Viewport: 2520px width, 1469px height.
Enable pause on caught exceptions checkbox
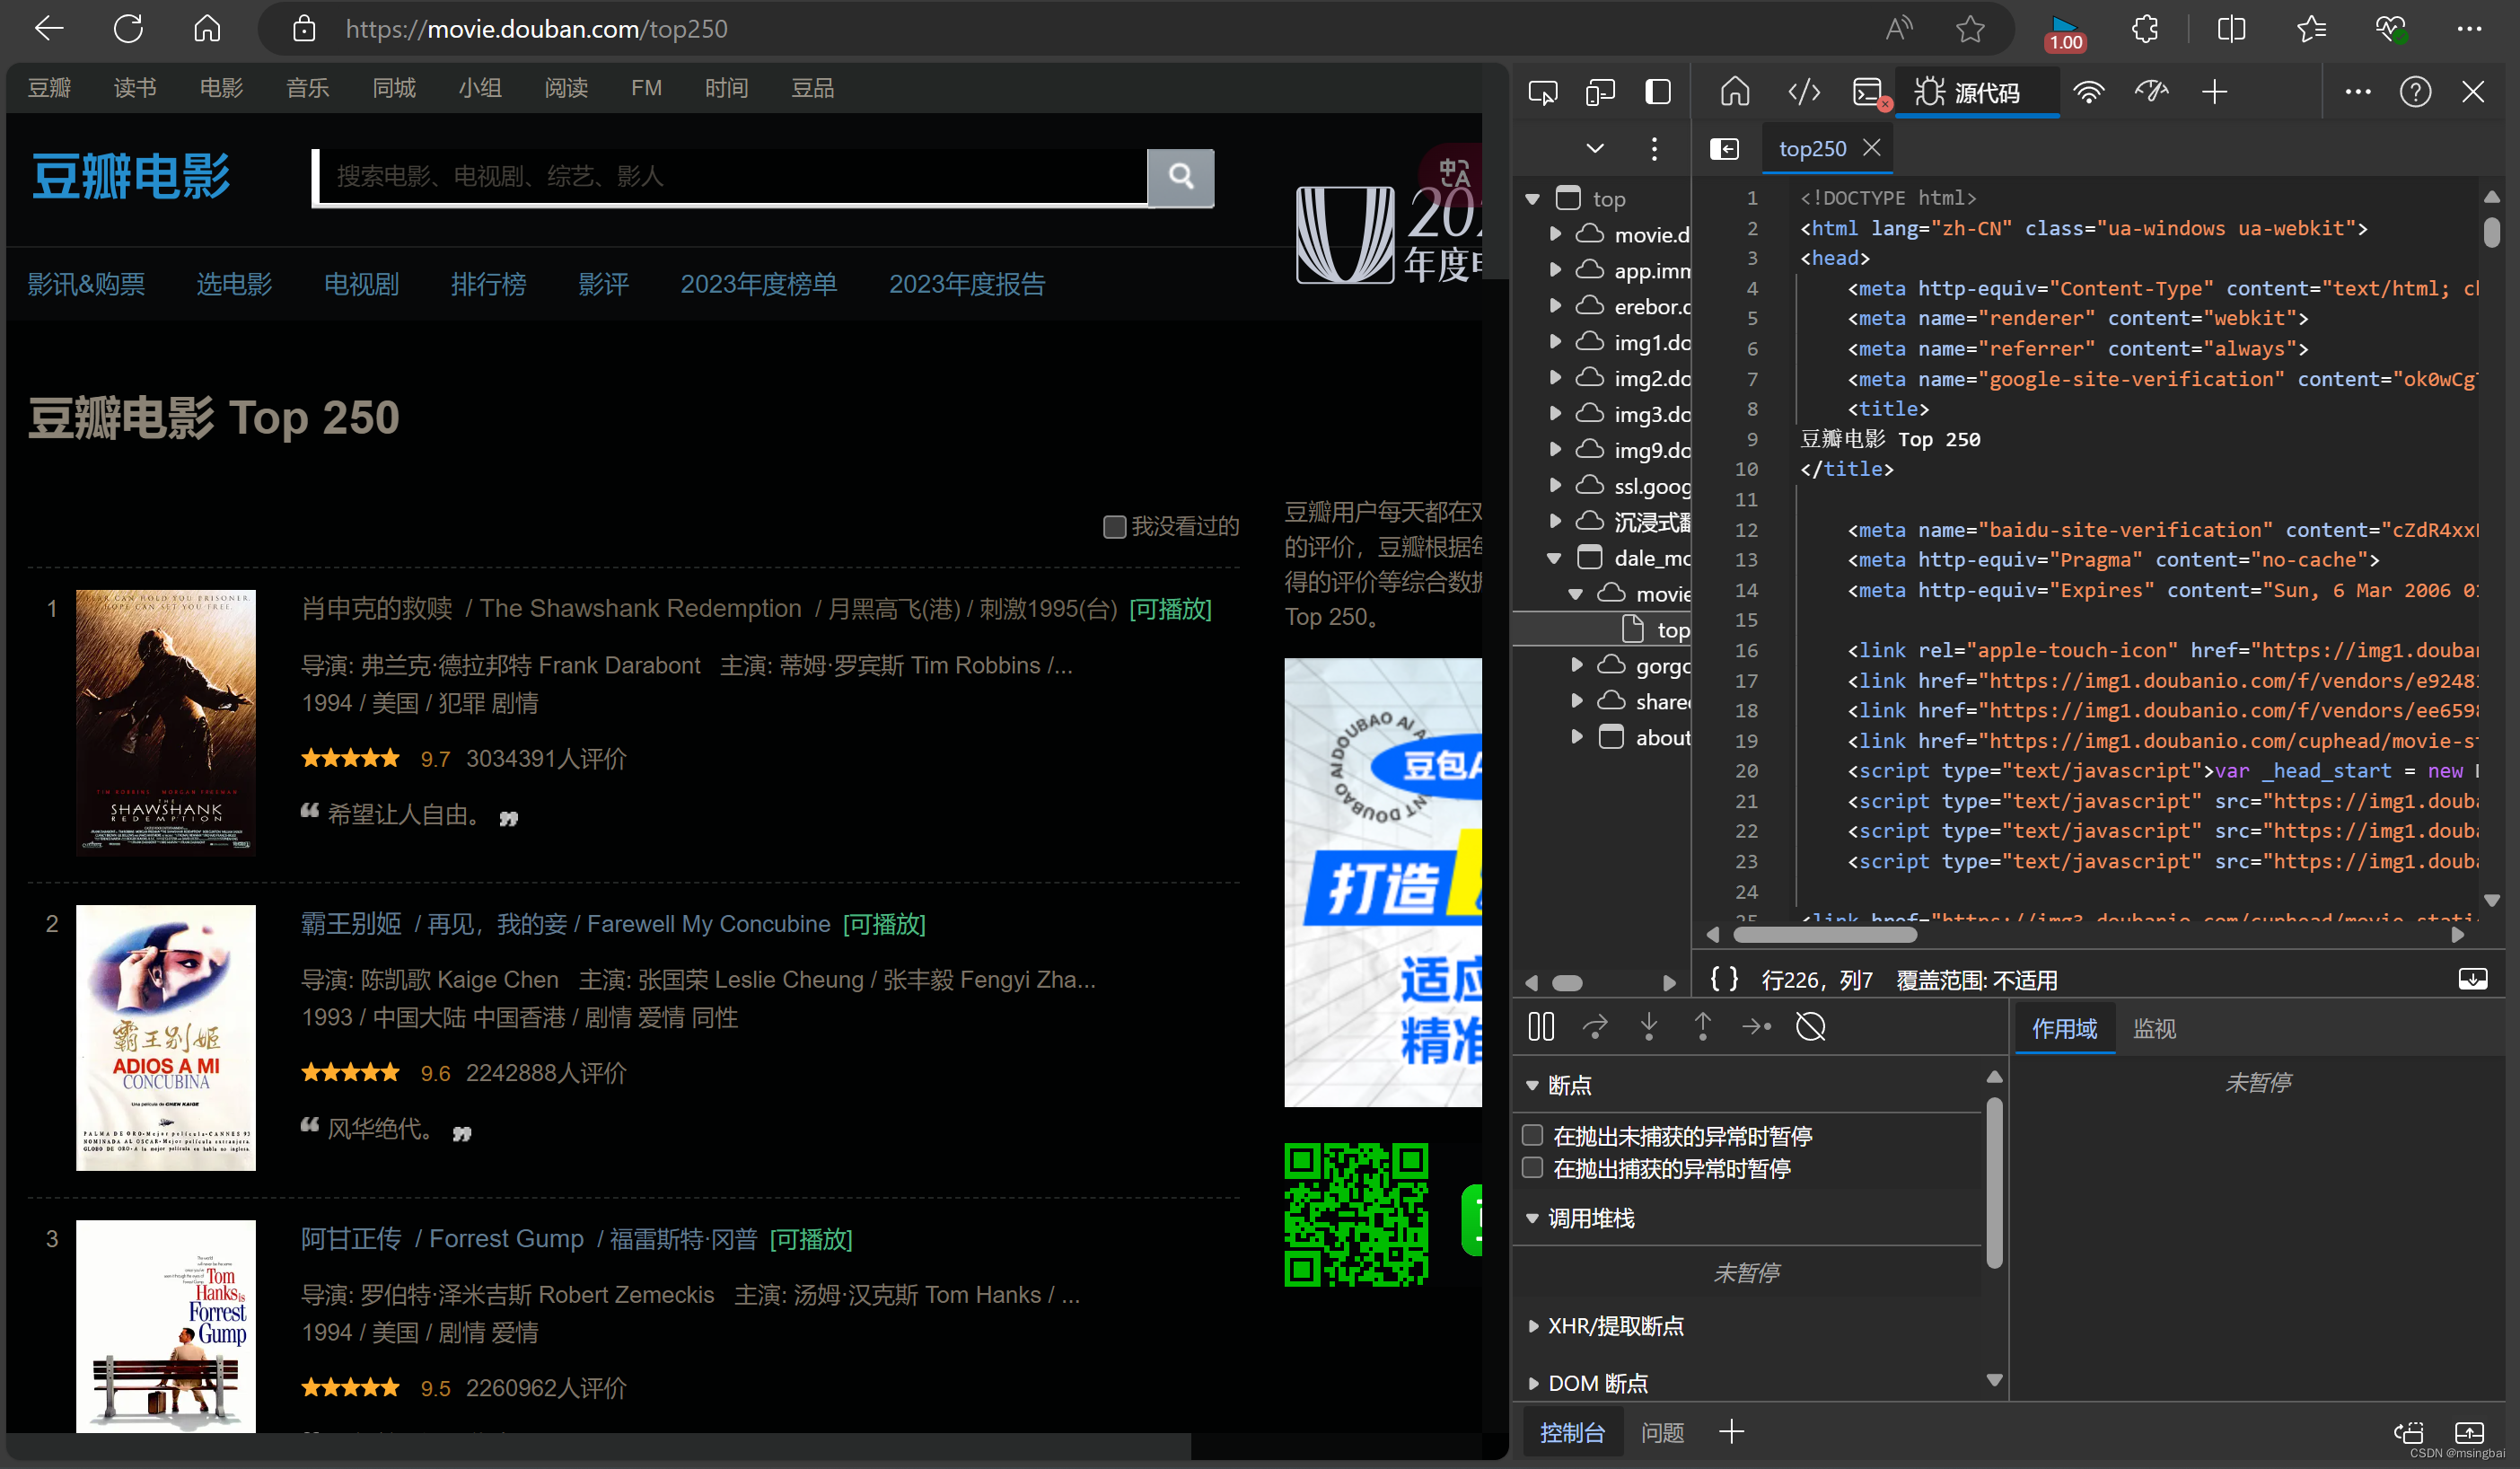(1532, 1167)
